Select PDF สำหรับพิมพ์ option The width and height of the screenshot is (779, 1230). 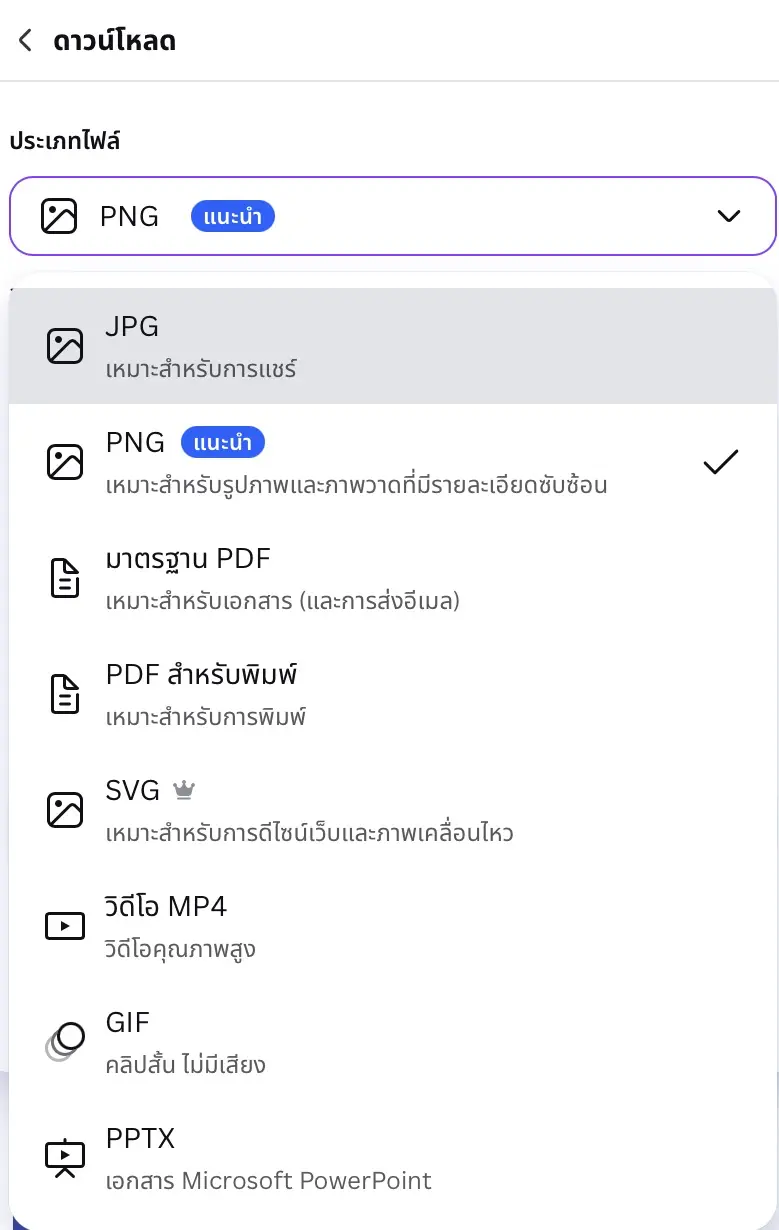[x=393, y=694]
